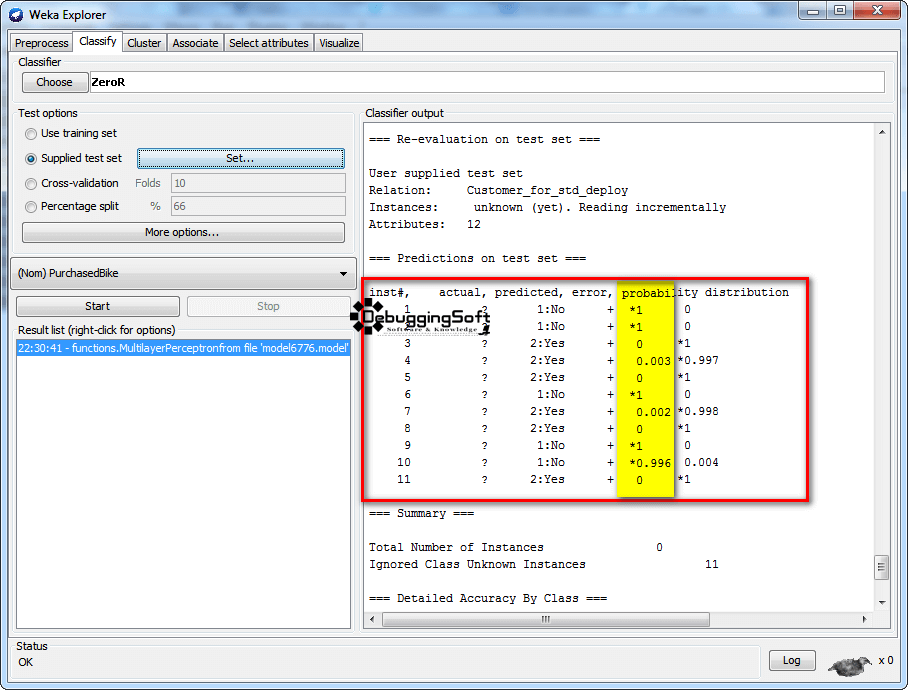Switch to the Preprocess tab
Viewport: 908px width, 690px height.
42,43
